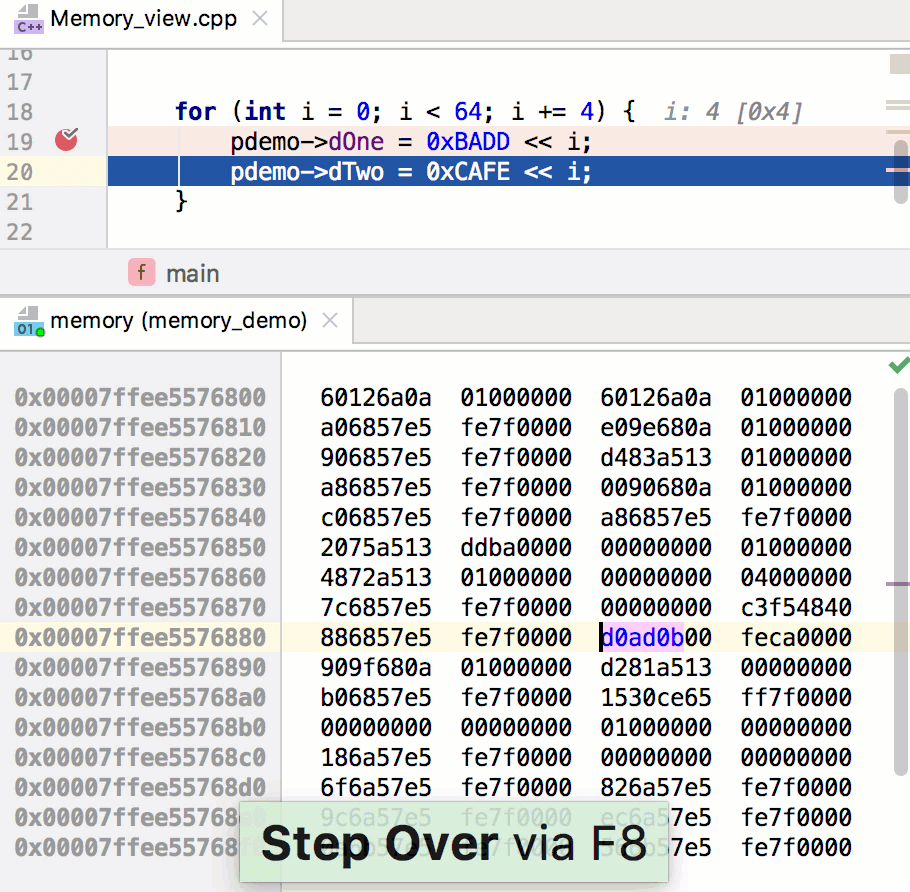Close the Memory_view.cpp tab
Viewport: 910px width, 892px height.
(260, 19)
